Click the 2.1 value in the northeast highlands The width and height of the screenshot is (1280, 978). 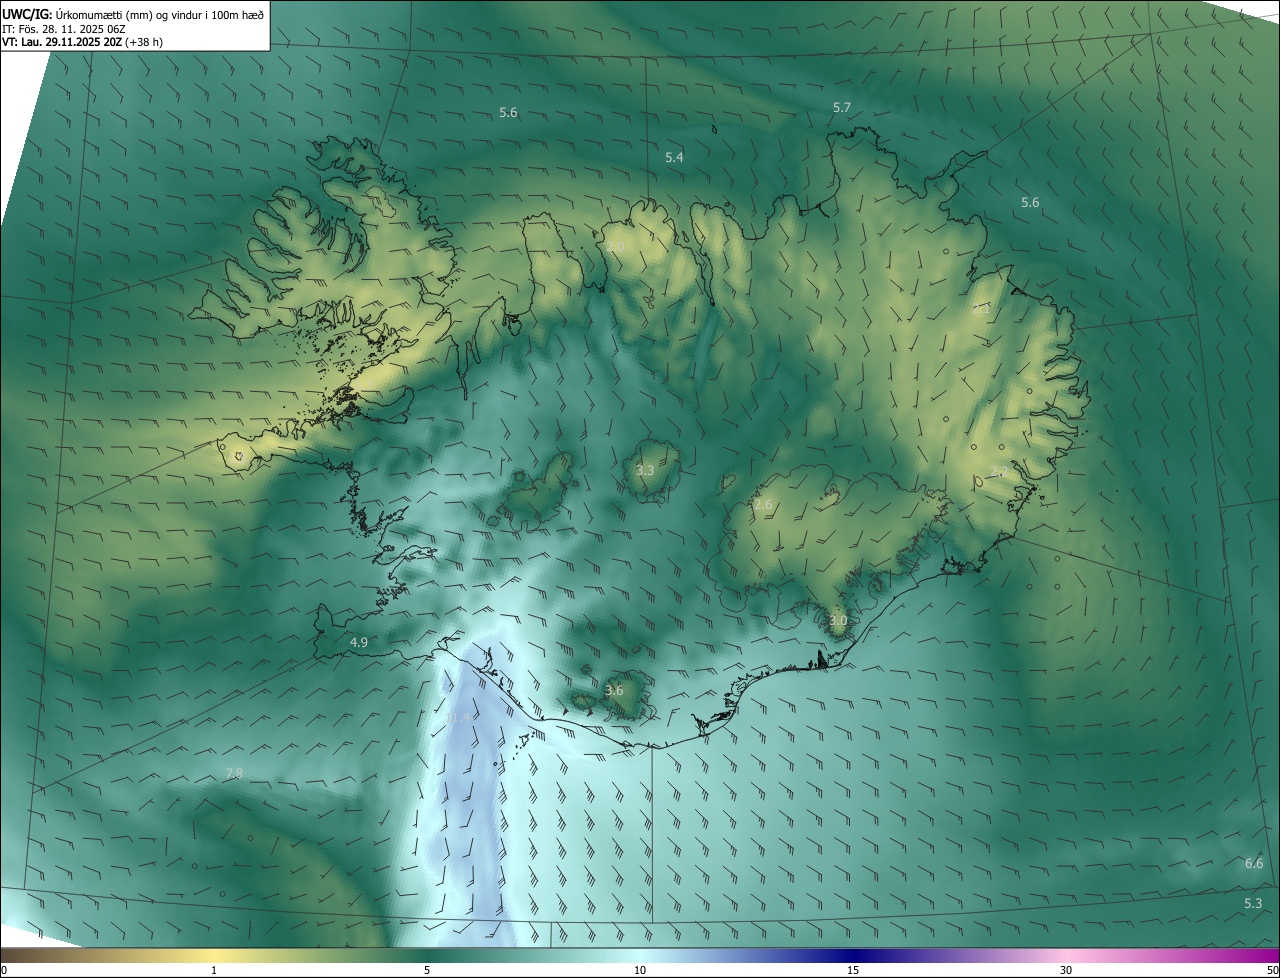(x=981, y=309)
